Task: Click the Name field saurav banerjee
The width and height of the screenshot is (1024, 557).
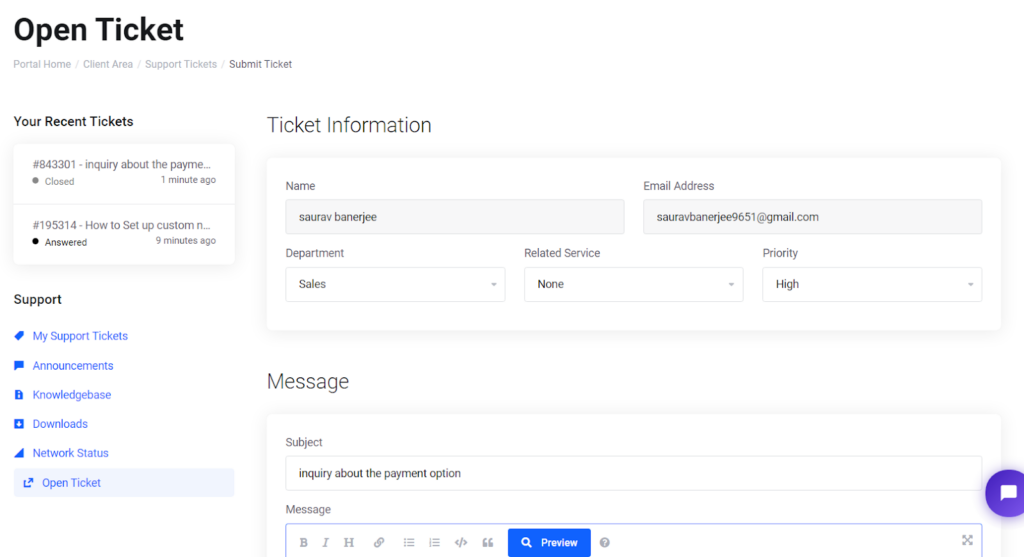Action: click(x=455, y=217)
